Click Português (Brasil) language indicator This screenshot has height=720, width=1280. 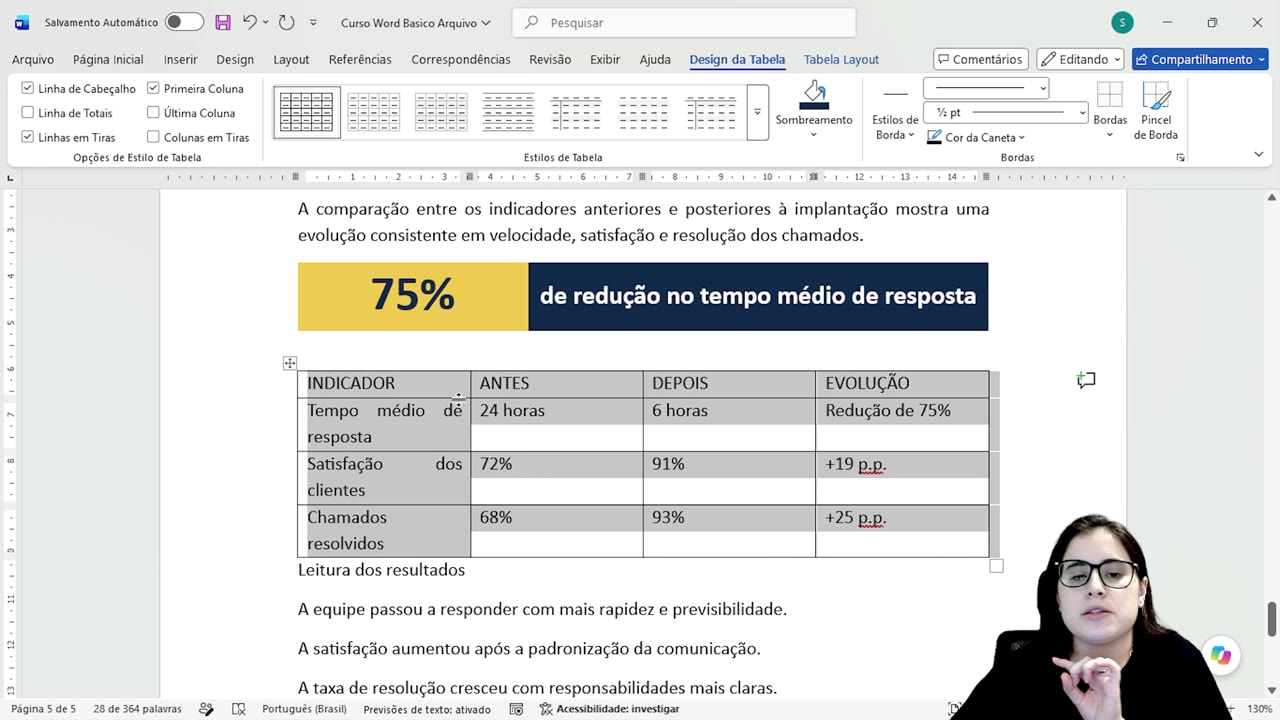(304, 709)
